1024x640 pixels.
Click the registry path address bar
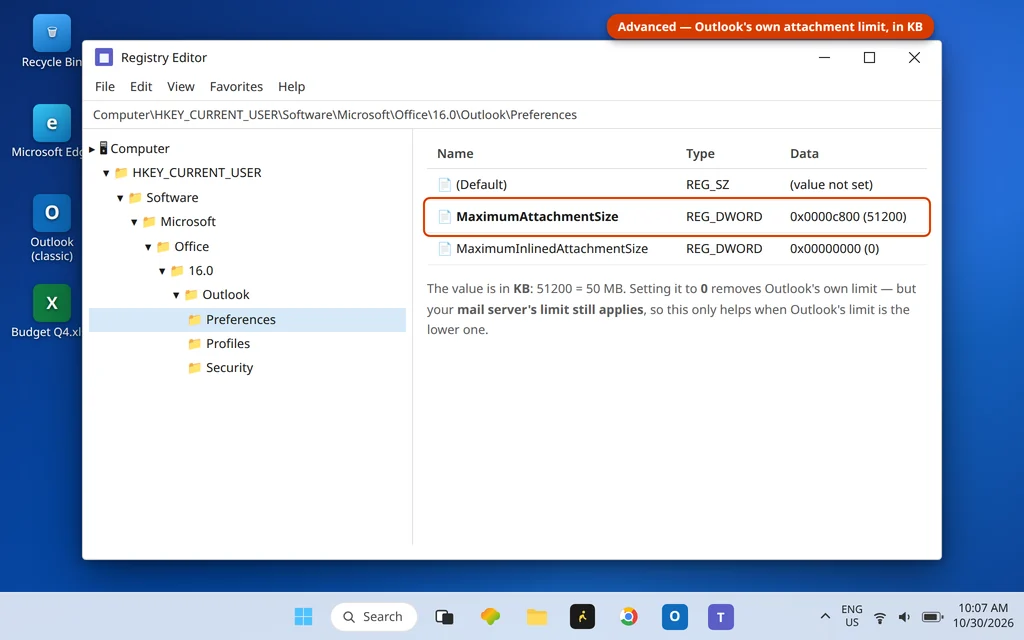(x=512, y=115)
